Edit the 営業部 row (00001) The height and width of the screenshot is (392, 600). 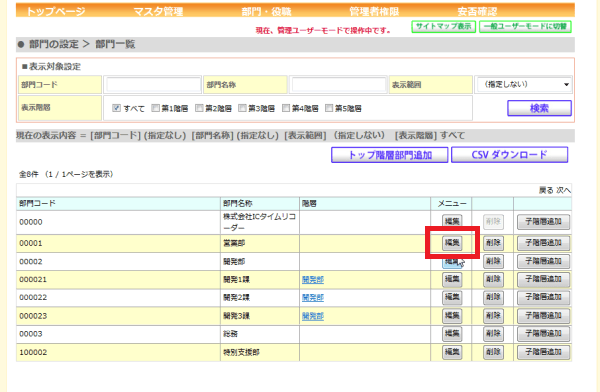[x=452, y=243]
